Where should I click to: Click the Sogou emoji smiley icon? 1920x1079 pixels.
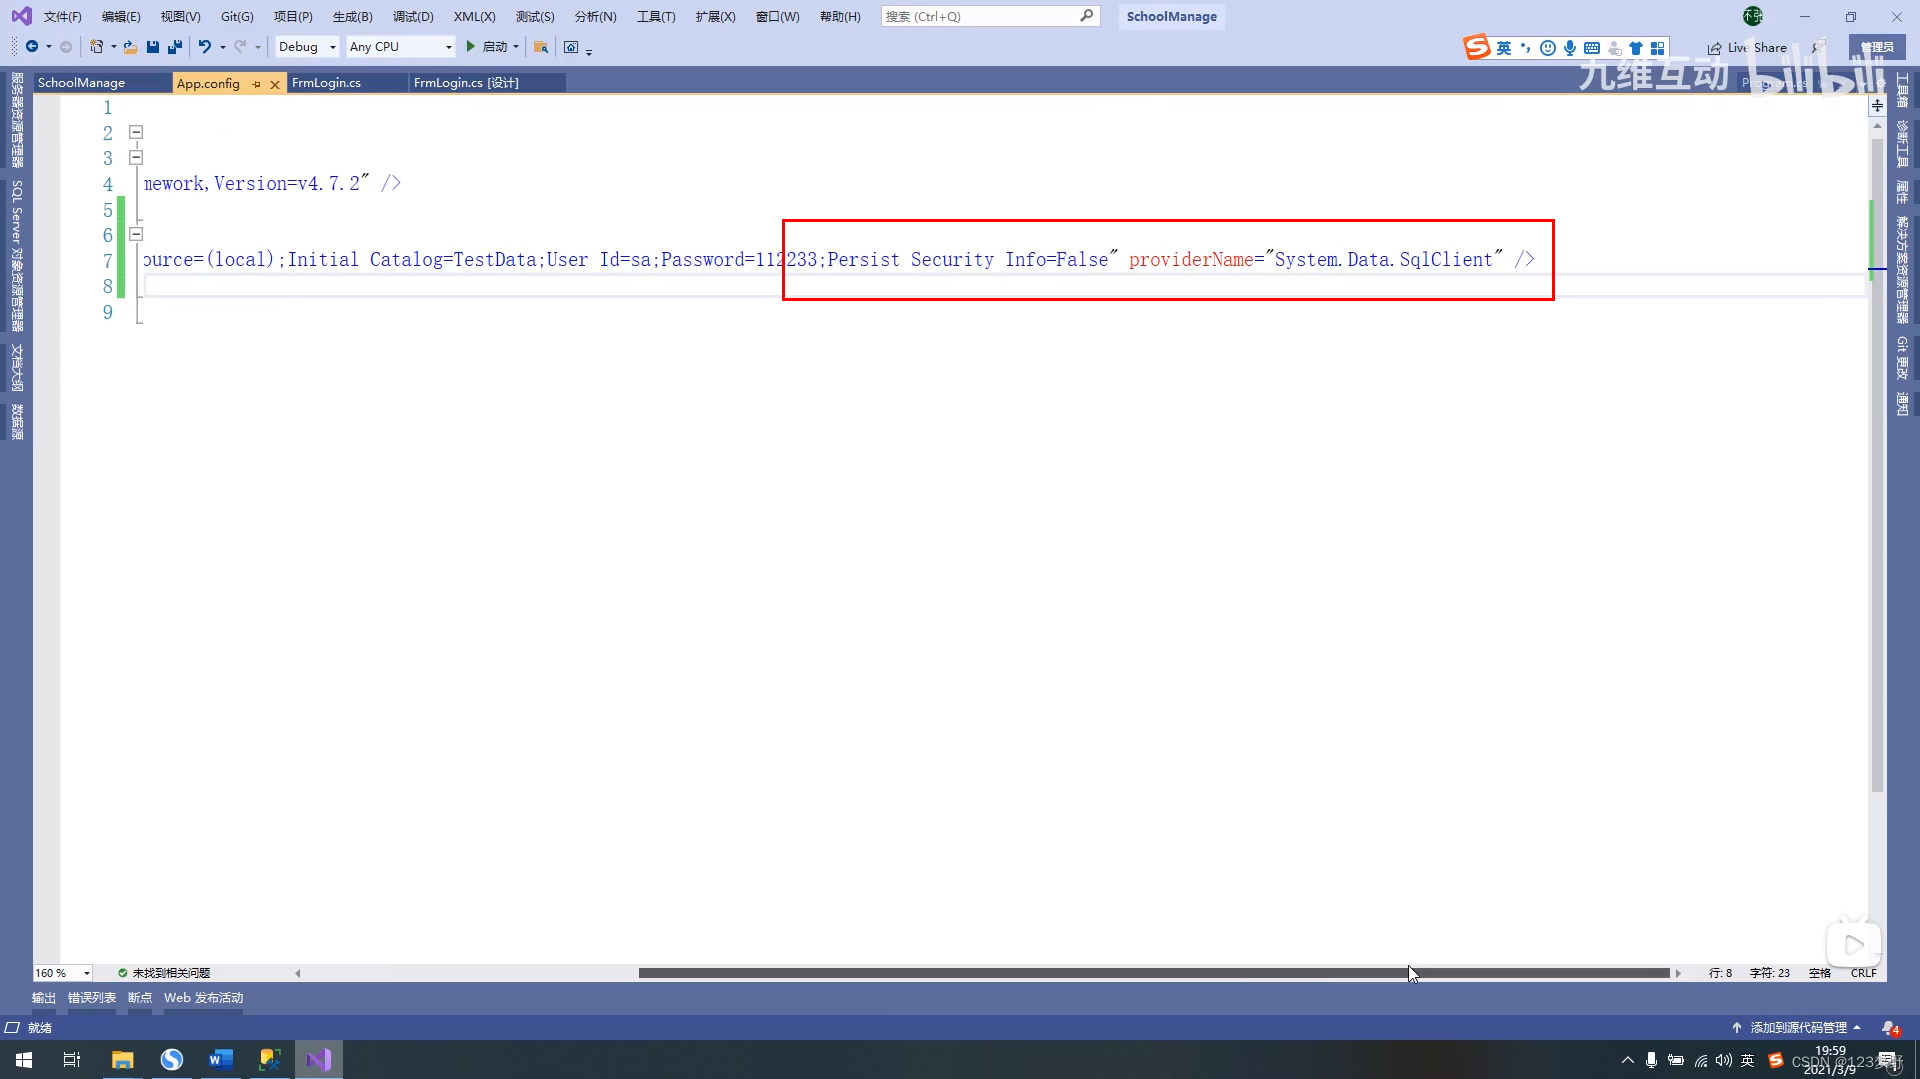point(1548,48)
